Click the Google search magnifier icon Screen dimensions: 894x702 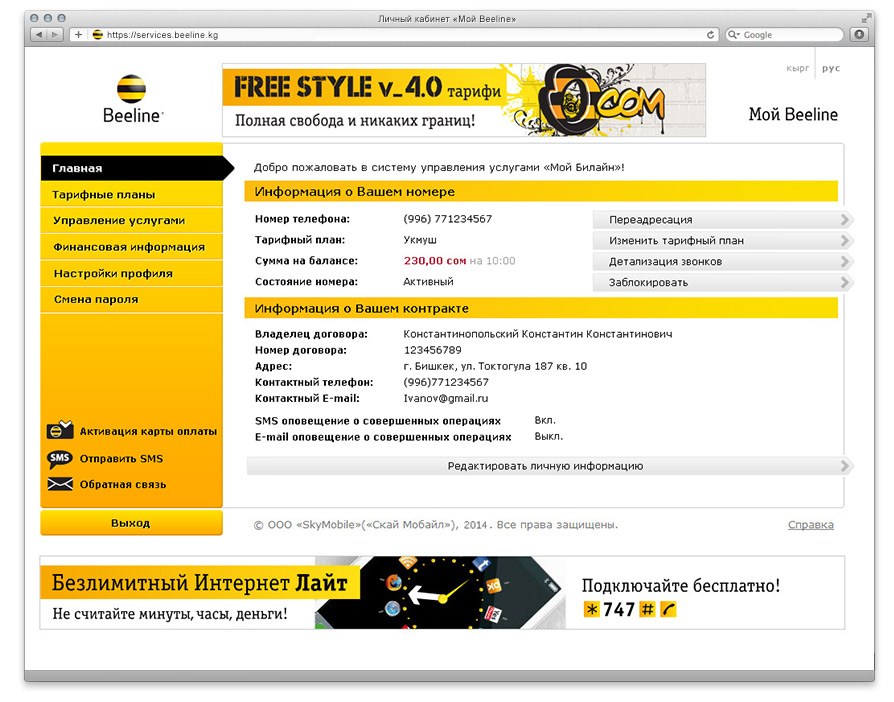pos(734,35)
